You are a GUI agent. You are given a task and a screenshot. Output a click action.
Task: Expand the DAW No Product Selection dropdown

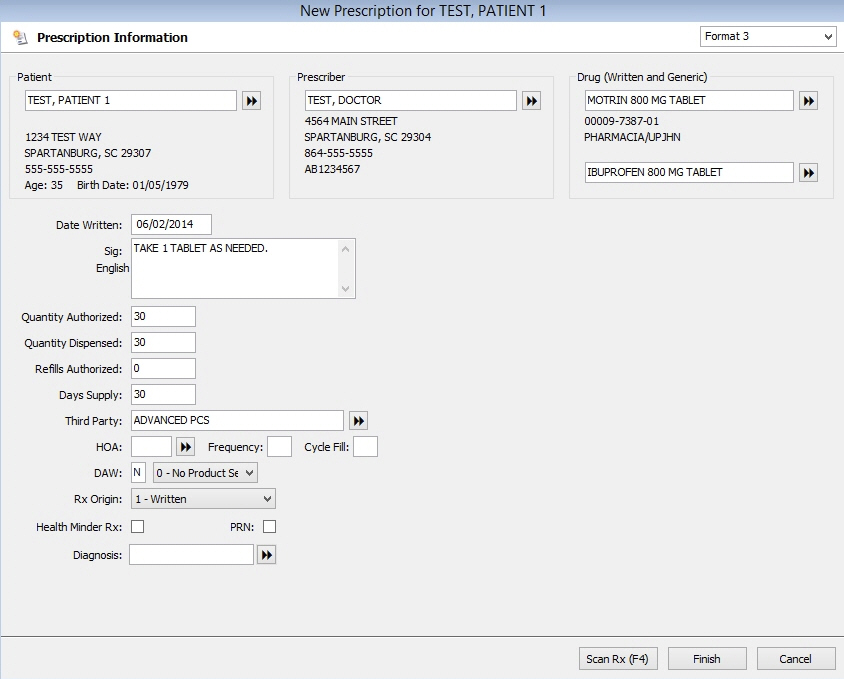205,473
